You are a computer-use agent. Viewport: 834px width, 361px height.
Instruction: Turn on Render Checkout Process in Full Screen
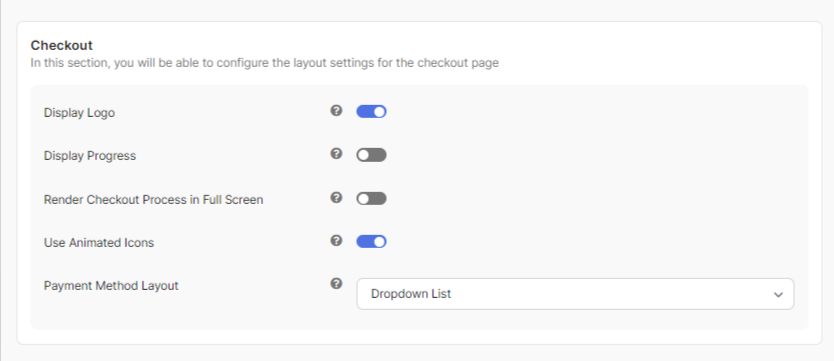coord(371,199)
